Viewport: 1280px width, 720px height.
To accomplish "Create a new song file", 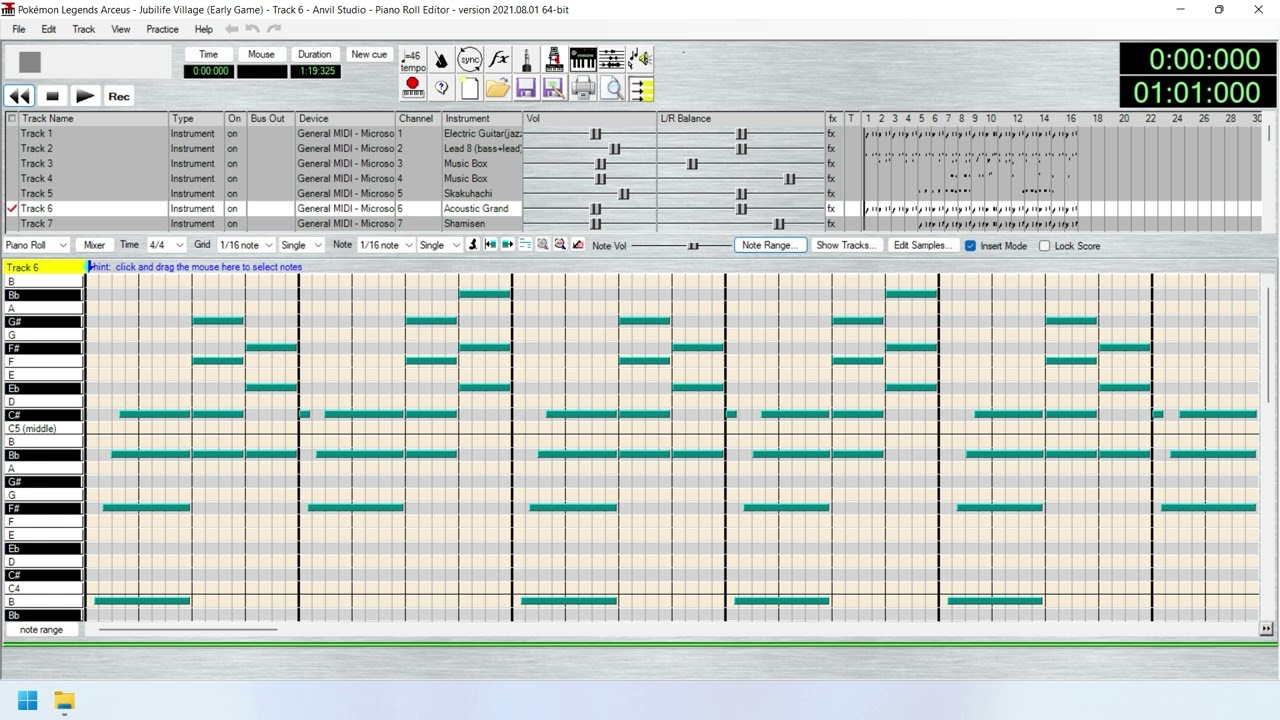I will 469,89.
